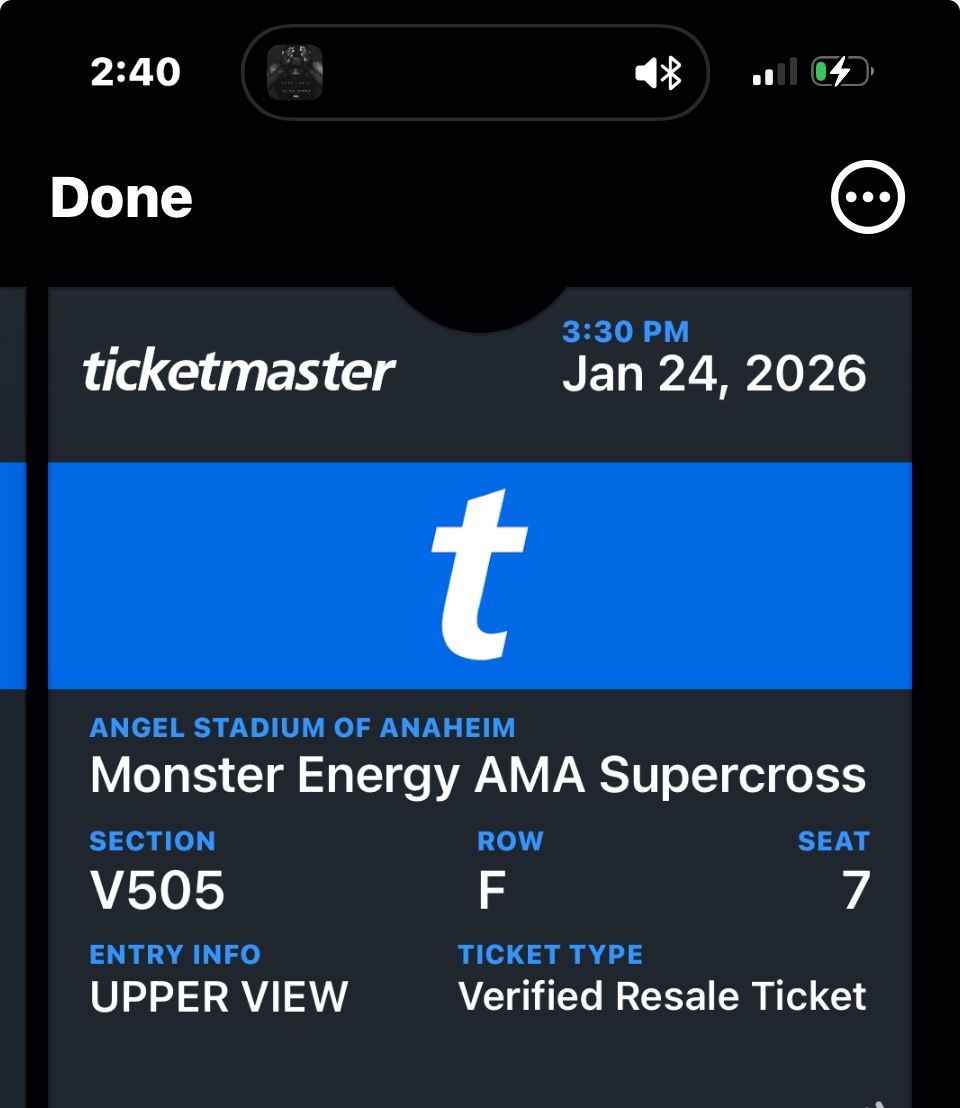Tap the section value V505
This screenshot has width=960, height=1108.
(x=157, y=890)
